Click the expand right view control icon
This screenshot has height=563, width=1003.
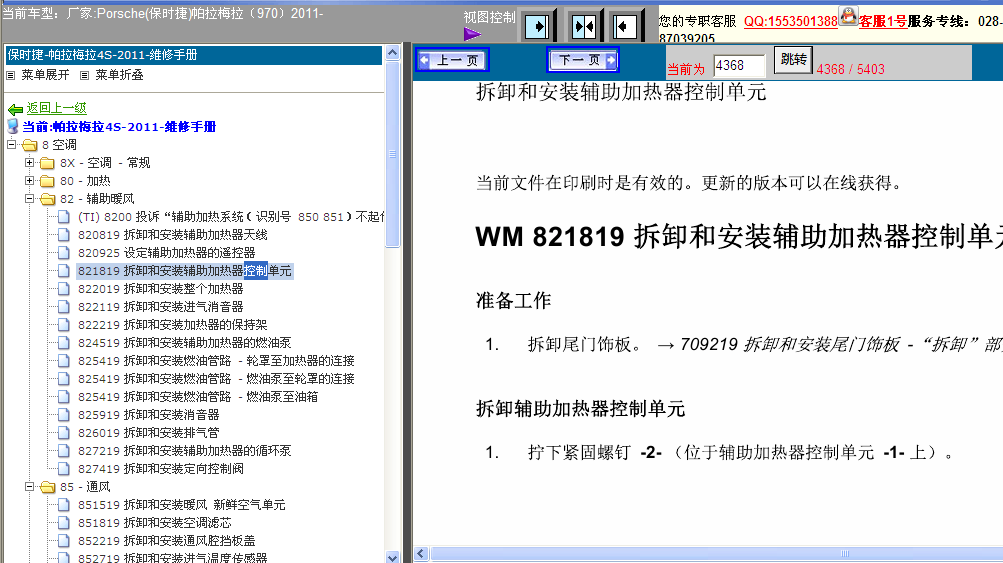(x=537, y=27)
